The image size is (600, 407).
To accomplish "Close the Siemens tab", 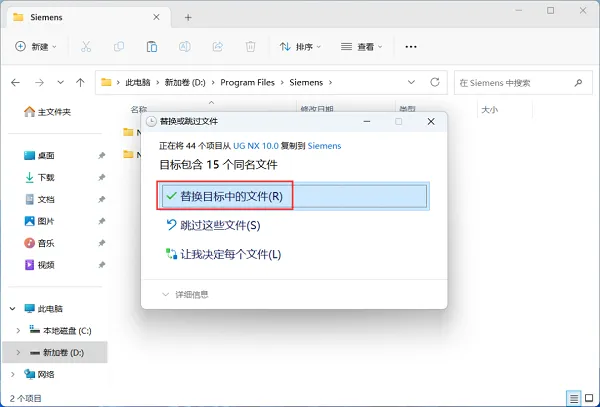I will pos(157,17).
